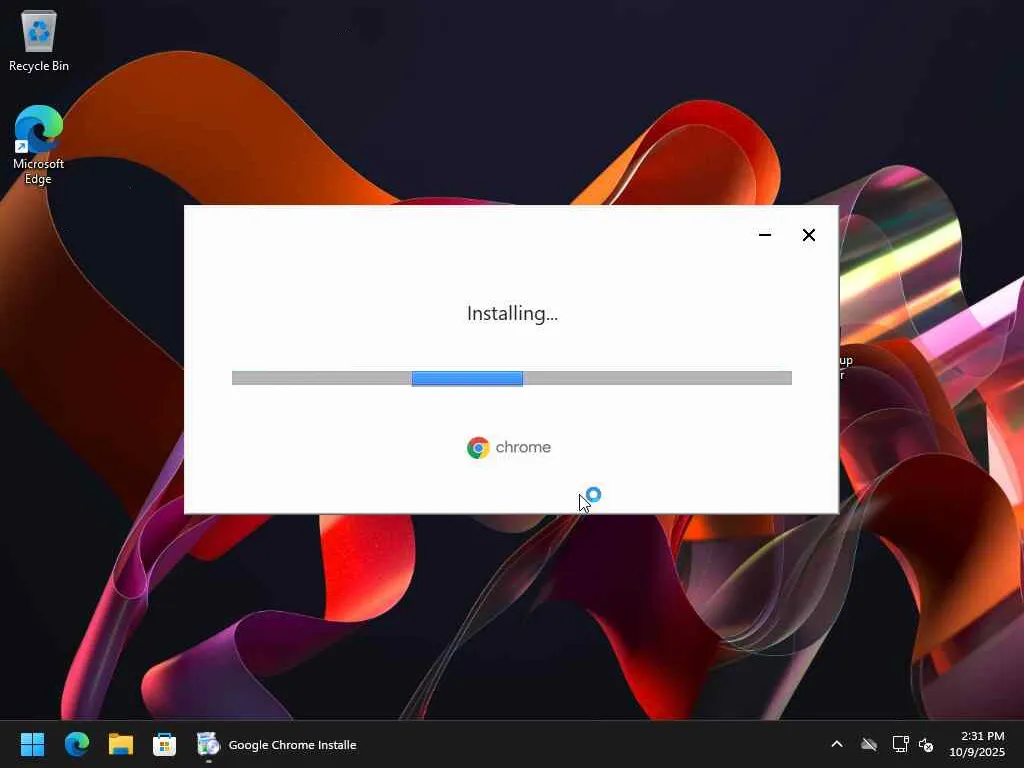Minimize the Chrome installer window
The height and width of the screenshot is (768, 1024).
click(765, 235)
